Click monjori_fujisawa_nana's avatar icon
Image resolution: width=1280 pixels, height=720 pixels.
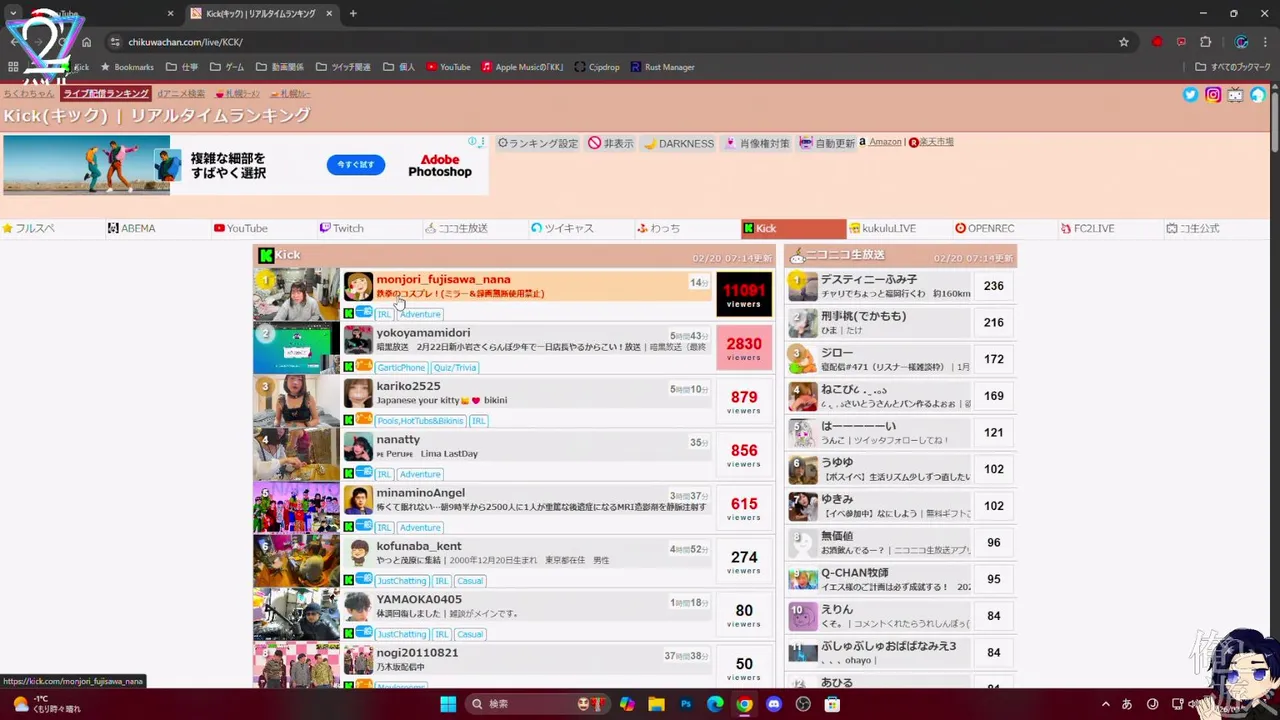click(x=358, y=286)
